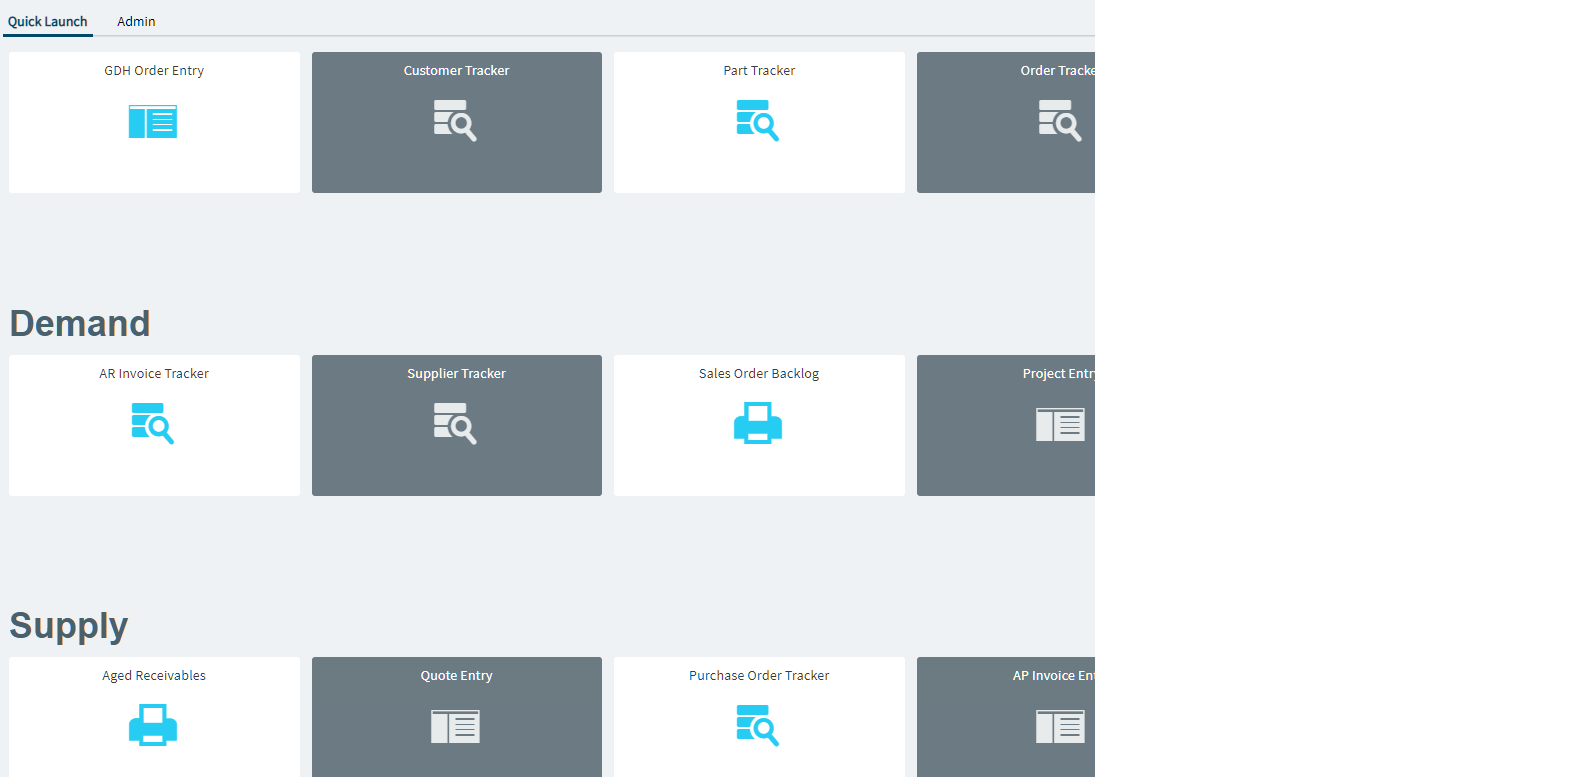The width and height of the screenshot is (1580, 778).
Task: Click the Supplier Tracker label
Action: click(x=456, y=374)
